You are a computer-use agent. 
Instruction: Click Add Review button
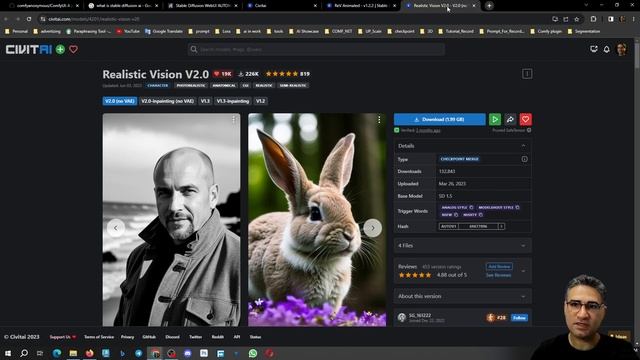pos(499,267)
